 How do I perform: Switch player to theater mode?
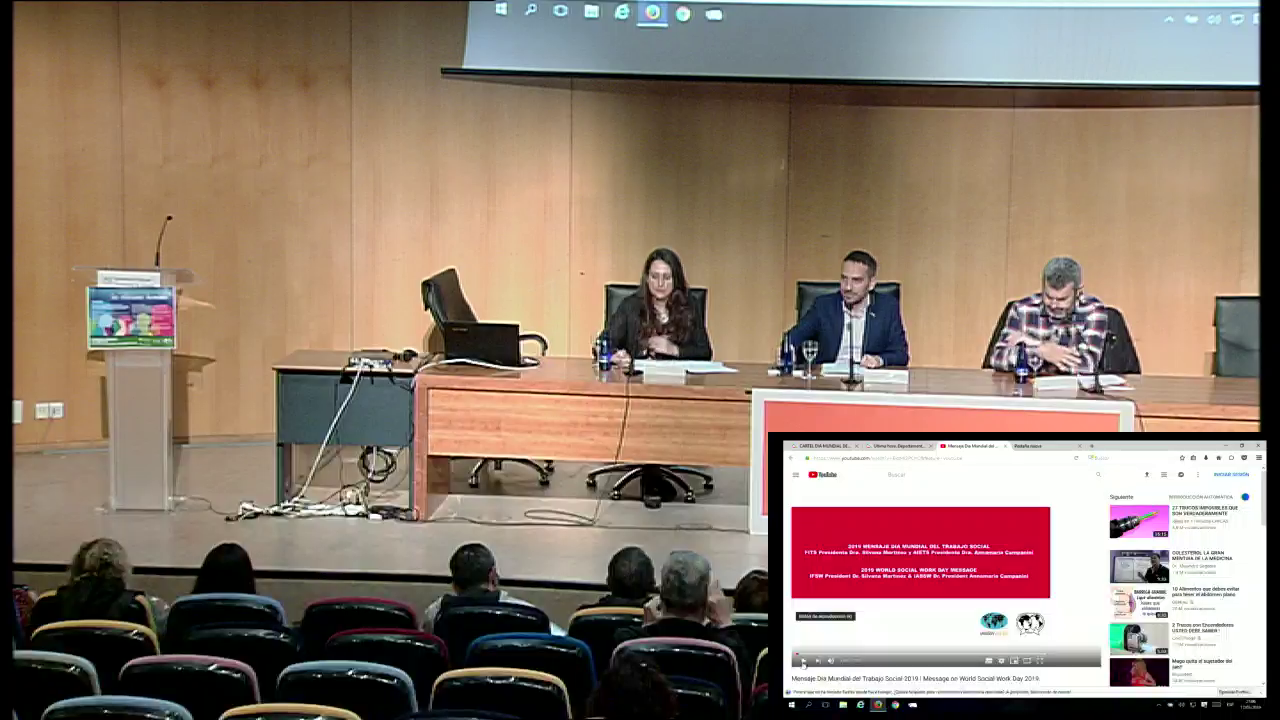(1027, 660)
